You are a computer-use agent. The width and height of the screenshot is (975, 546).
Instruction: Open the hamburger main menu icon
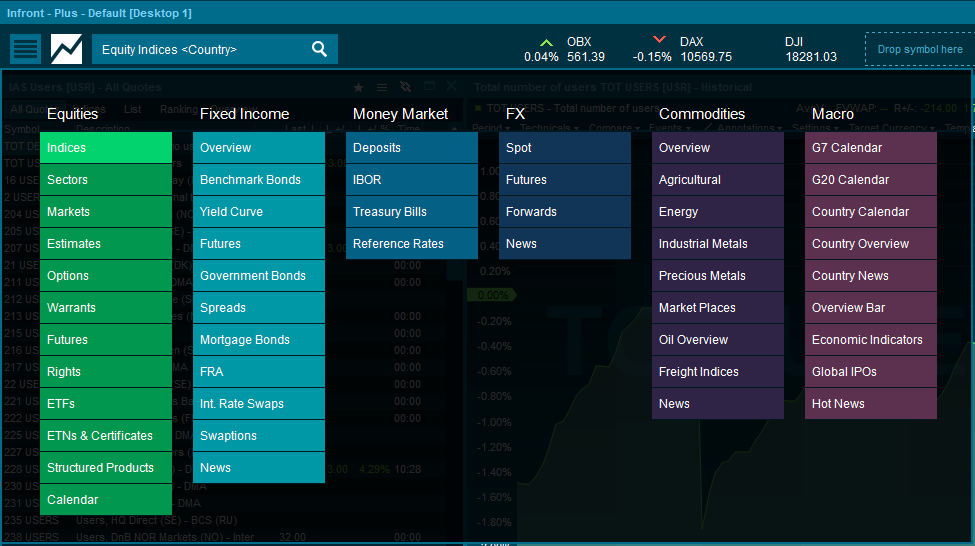point(25,49)
